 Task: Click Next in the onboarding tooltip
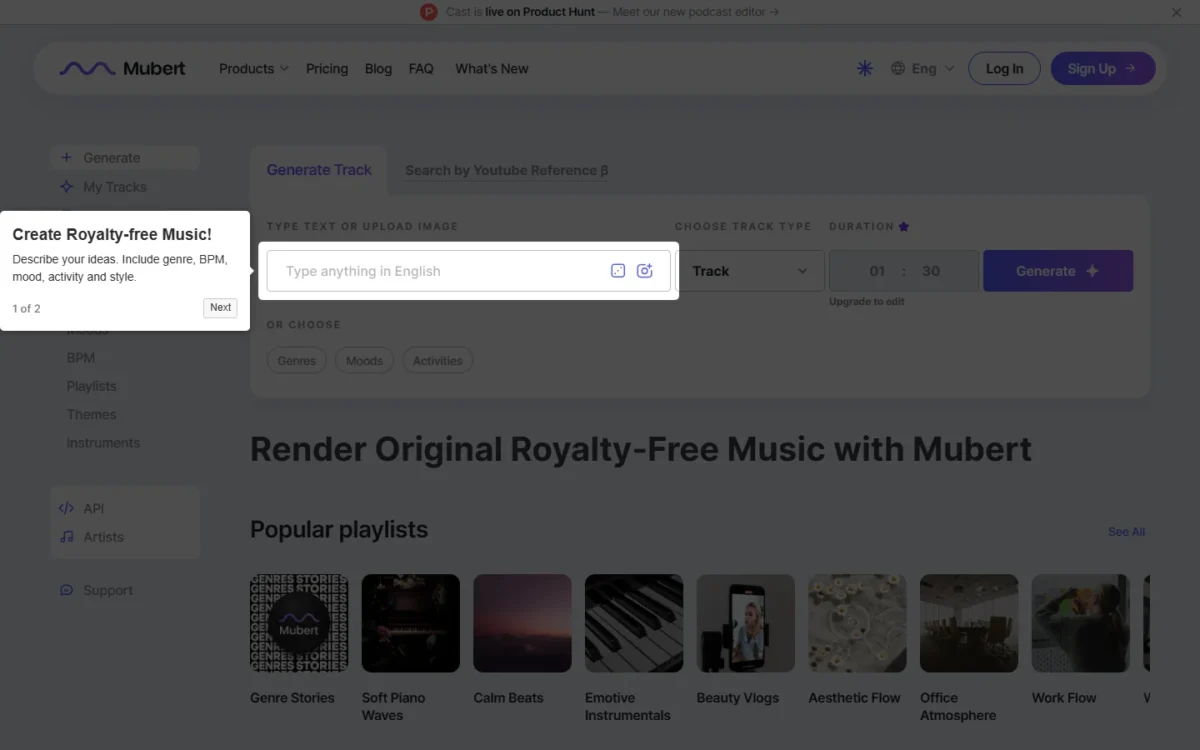(x=220, y=308)
